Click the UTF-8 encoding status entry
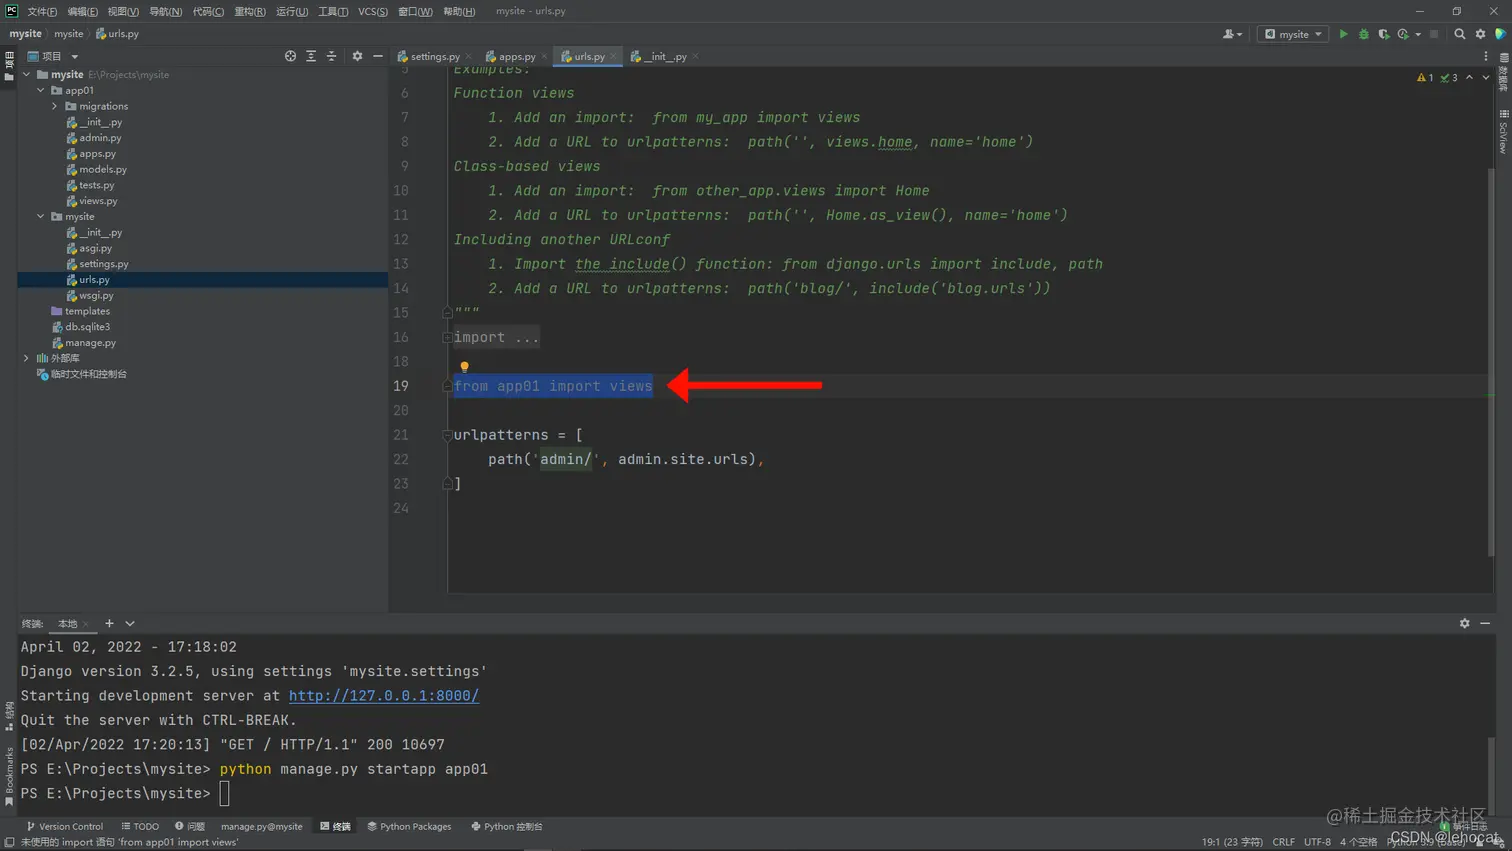Viewport: 1512px width, 851px height. (1317, 842)
